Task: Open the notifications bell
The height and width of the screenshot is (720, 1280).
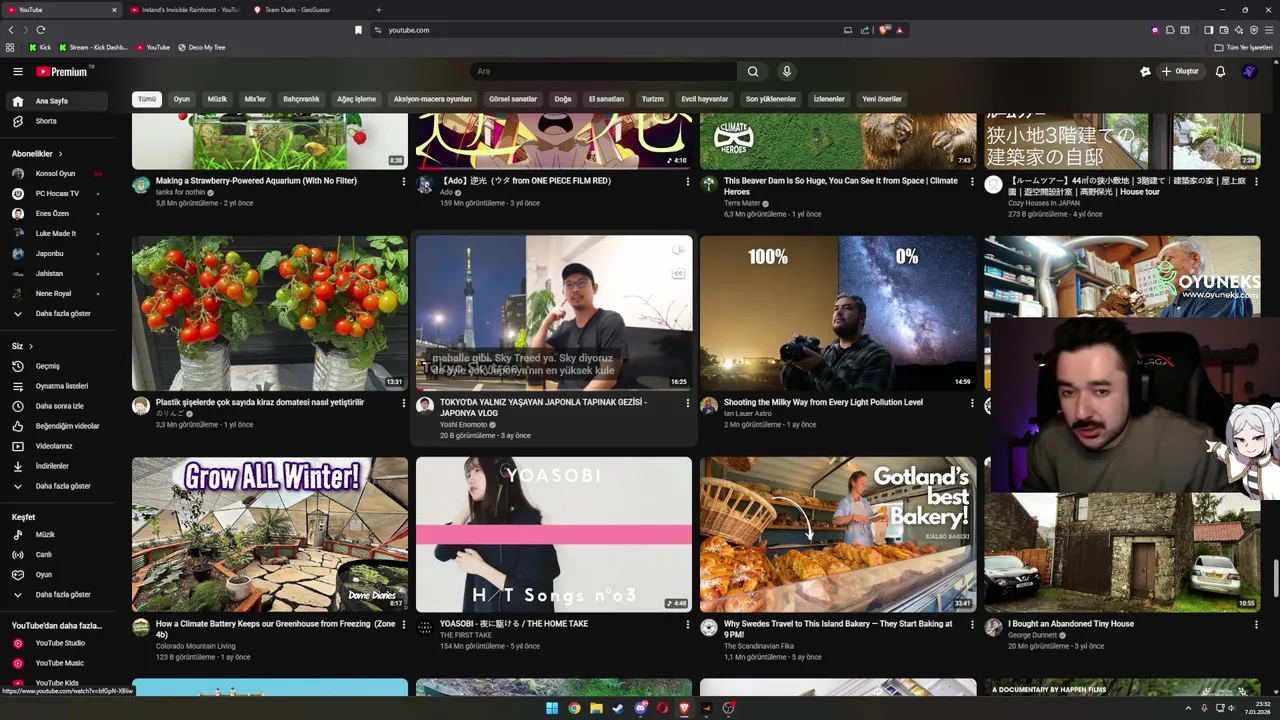Action: click(1220, 71)
